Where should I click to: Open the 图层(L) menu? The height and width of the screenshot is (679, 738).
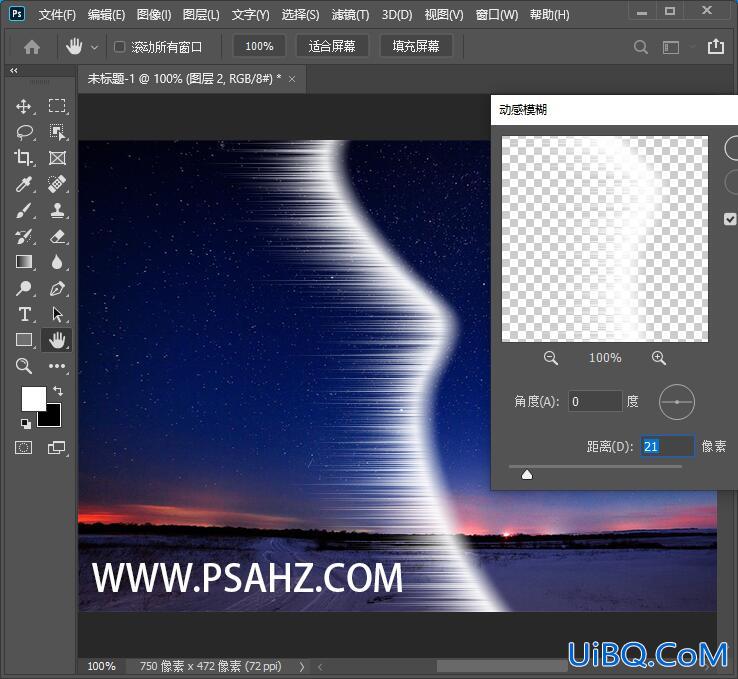[x=201, y=15]
